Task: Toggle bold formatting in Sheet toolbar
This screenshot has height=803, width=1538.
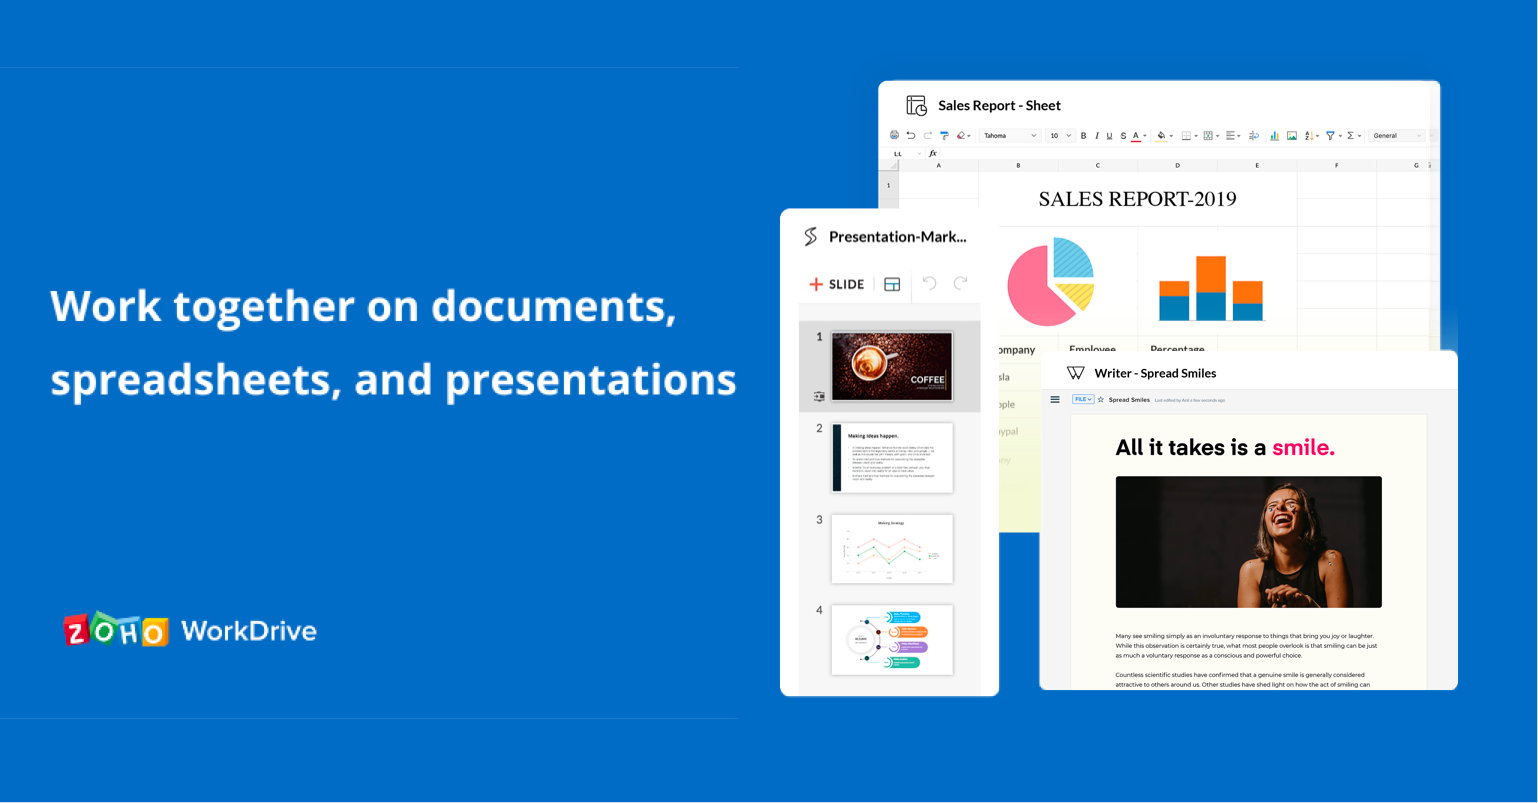Action: pyautogui.click(x=1083, y=135)
